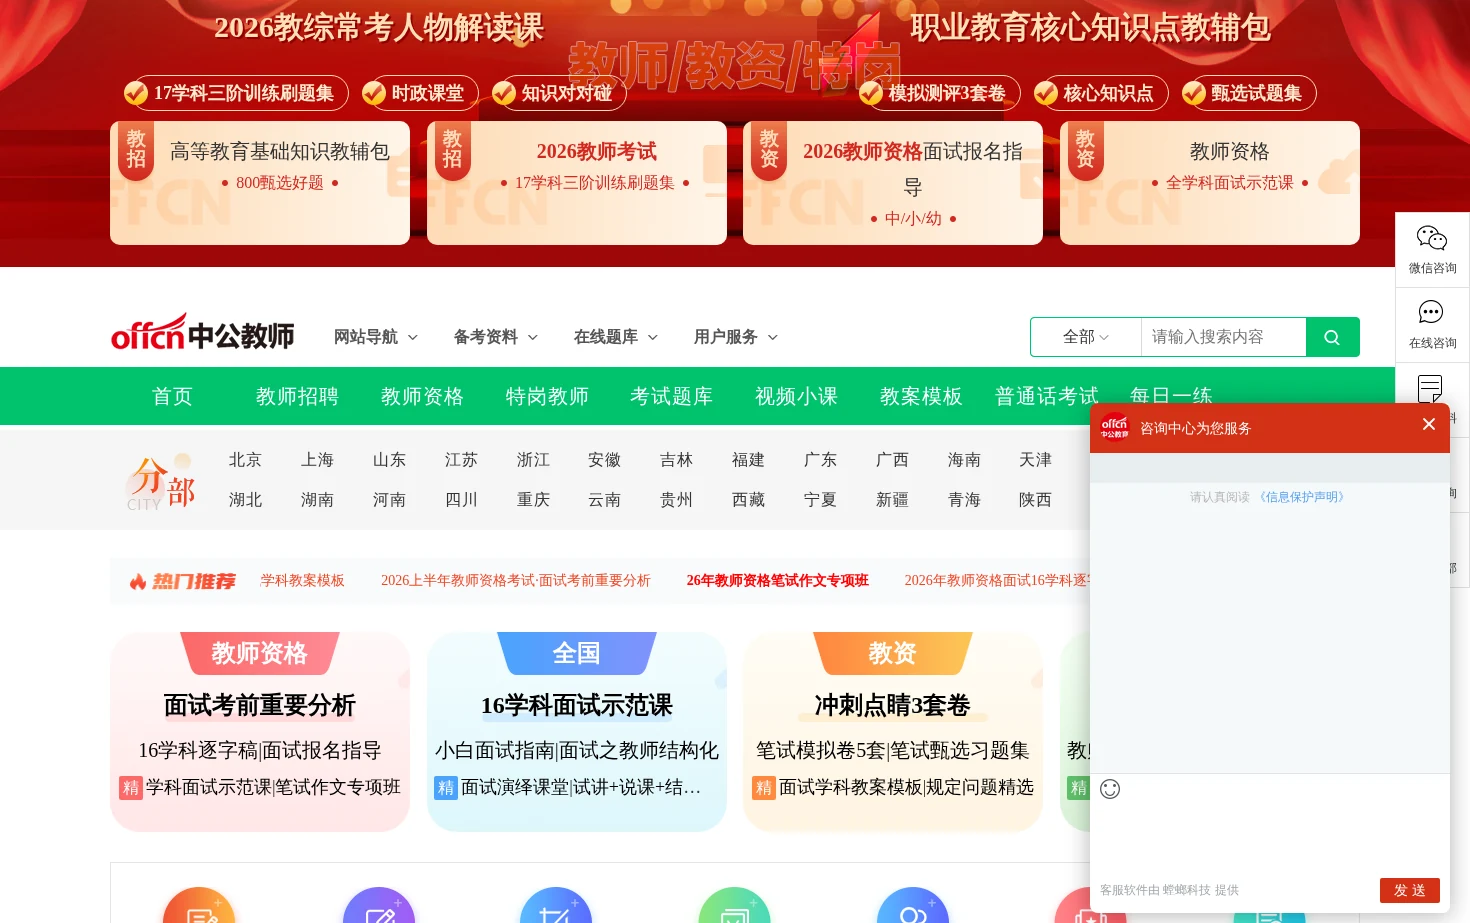Viewport: 1470px width, 923px height.
Task: Select the 吉林 branch link
Action: 676,459
